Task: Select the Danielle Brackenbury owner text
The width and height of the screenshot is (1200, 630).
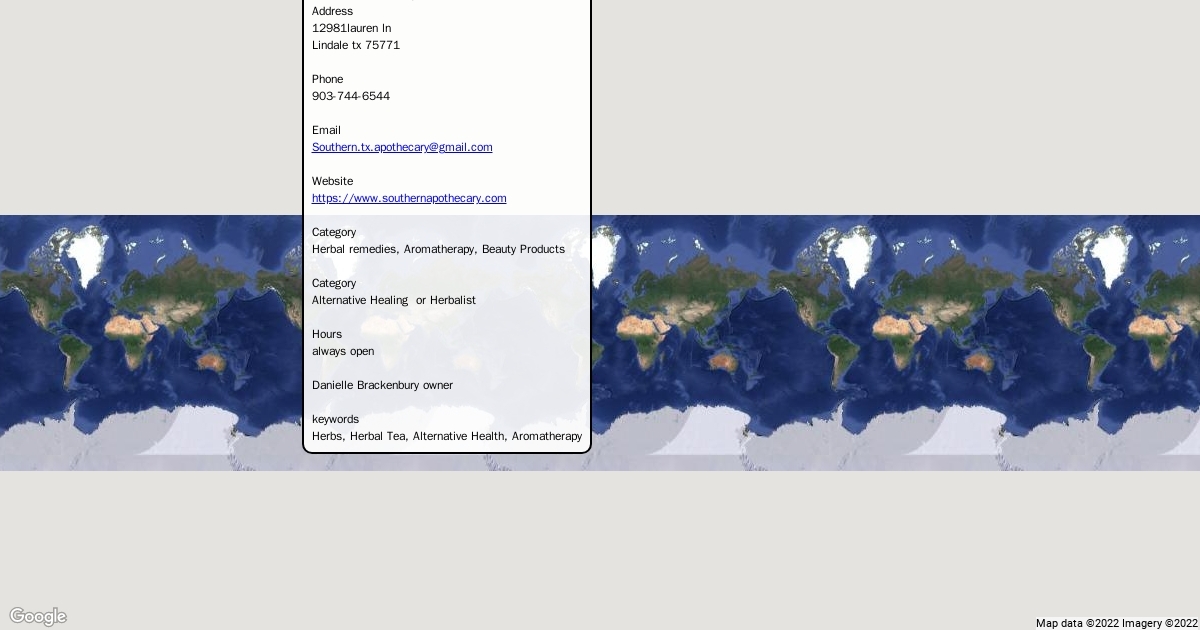Action: [382, 385]
